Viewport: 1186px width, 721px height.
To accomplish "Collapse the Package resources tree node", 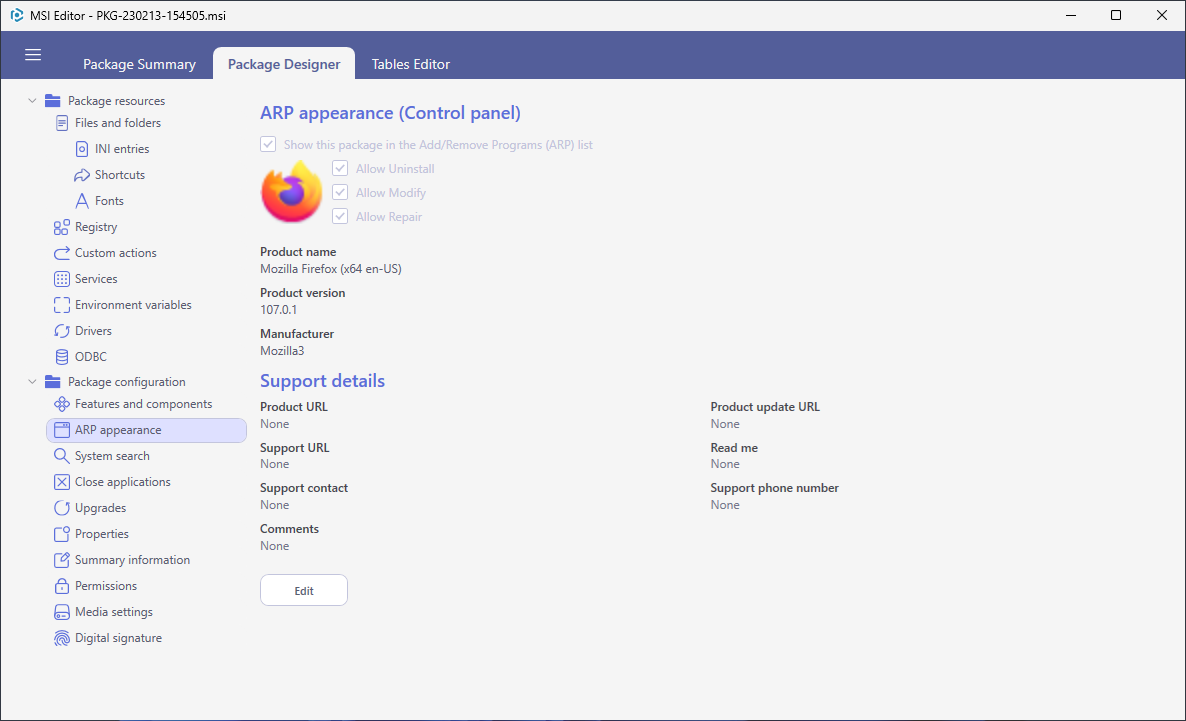I will point(32,101).
